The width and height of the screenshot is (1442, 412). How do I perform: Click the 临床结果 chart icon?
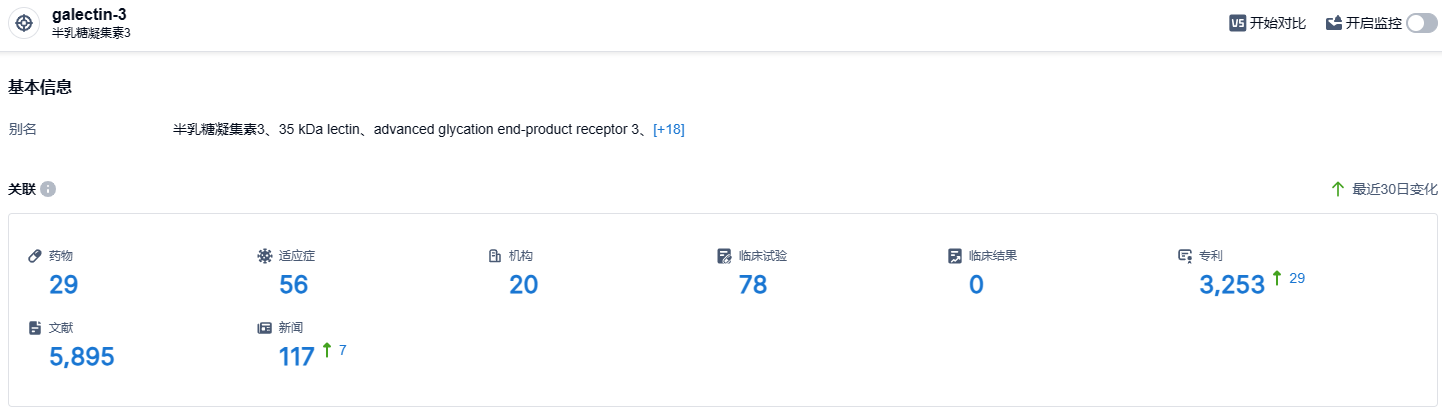coord(955,256)
